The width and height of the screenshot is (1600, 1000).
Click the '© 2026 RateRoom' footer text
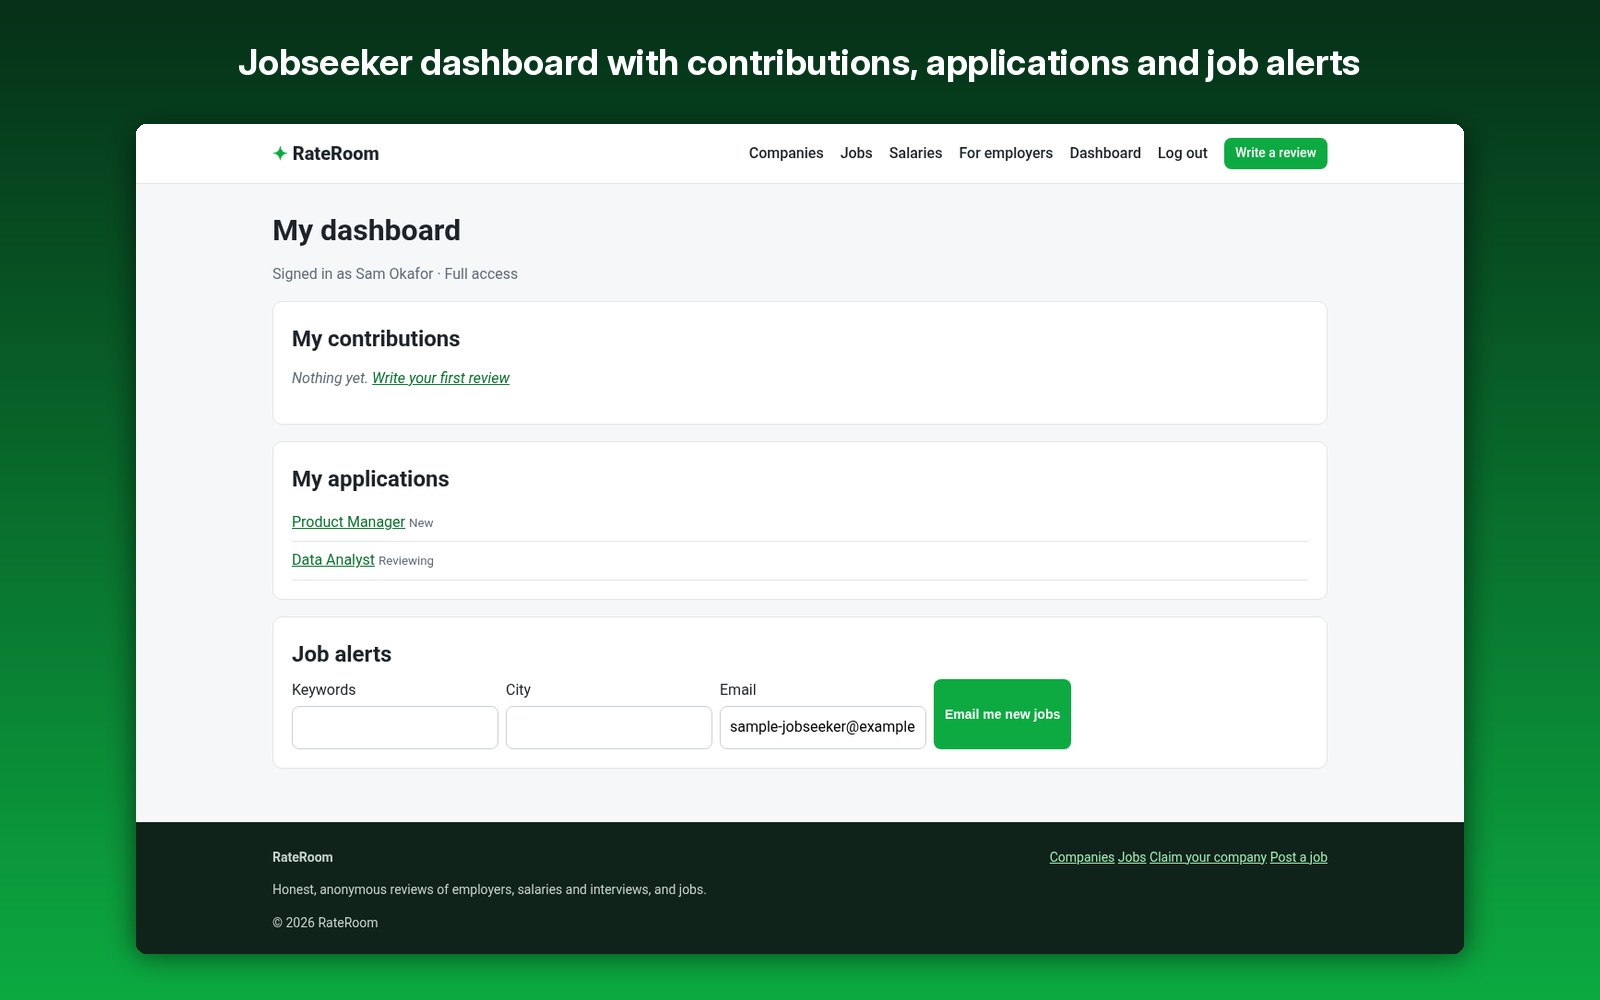tap(325, 923)
